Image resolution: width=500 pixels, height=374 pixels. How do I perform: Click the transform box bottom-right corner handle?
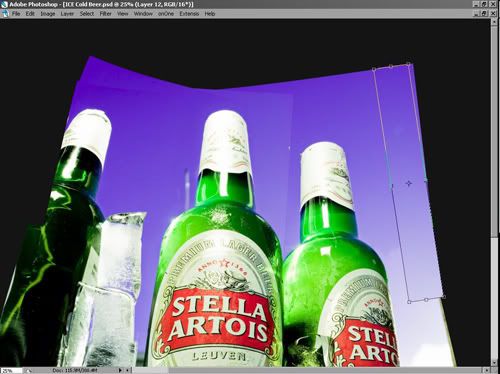(x=444, y=296)
